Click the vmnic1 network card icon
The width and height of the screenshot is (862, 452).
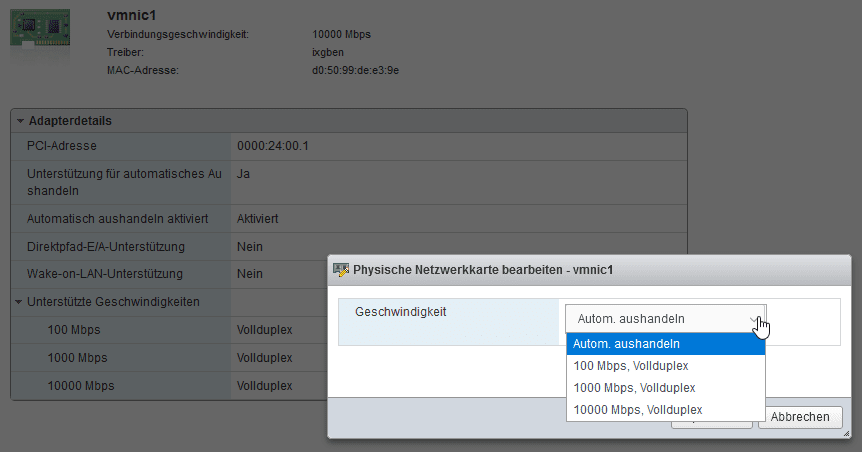pos(40,31)
